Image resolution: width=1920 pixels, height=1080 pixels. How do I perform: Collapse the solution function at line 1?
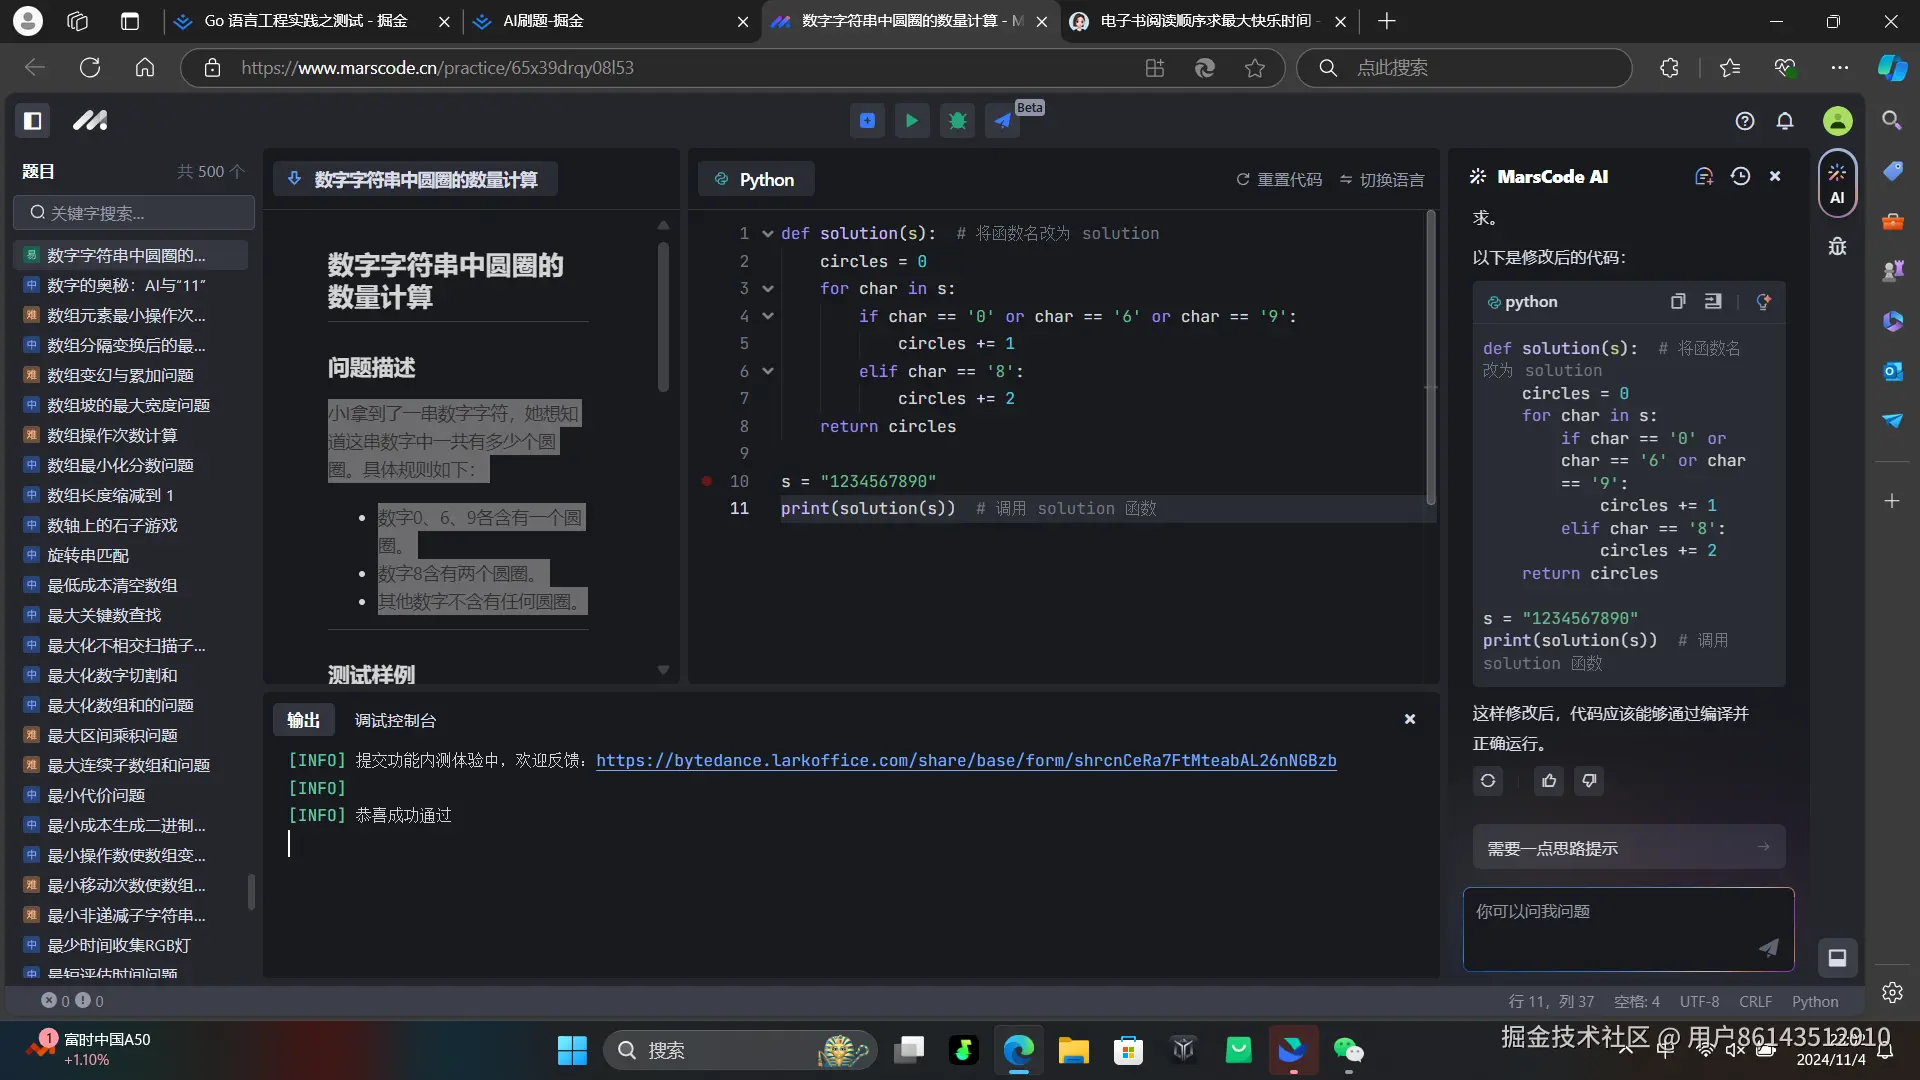click(767, 233)
